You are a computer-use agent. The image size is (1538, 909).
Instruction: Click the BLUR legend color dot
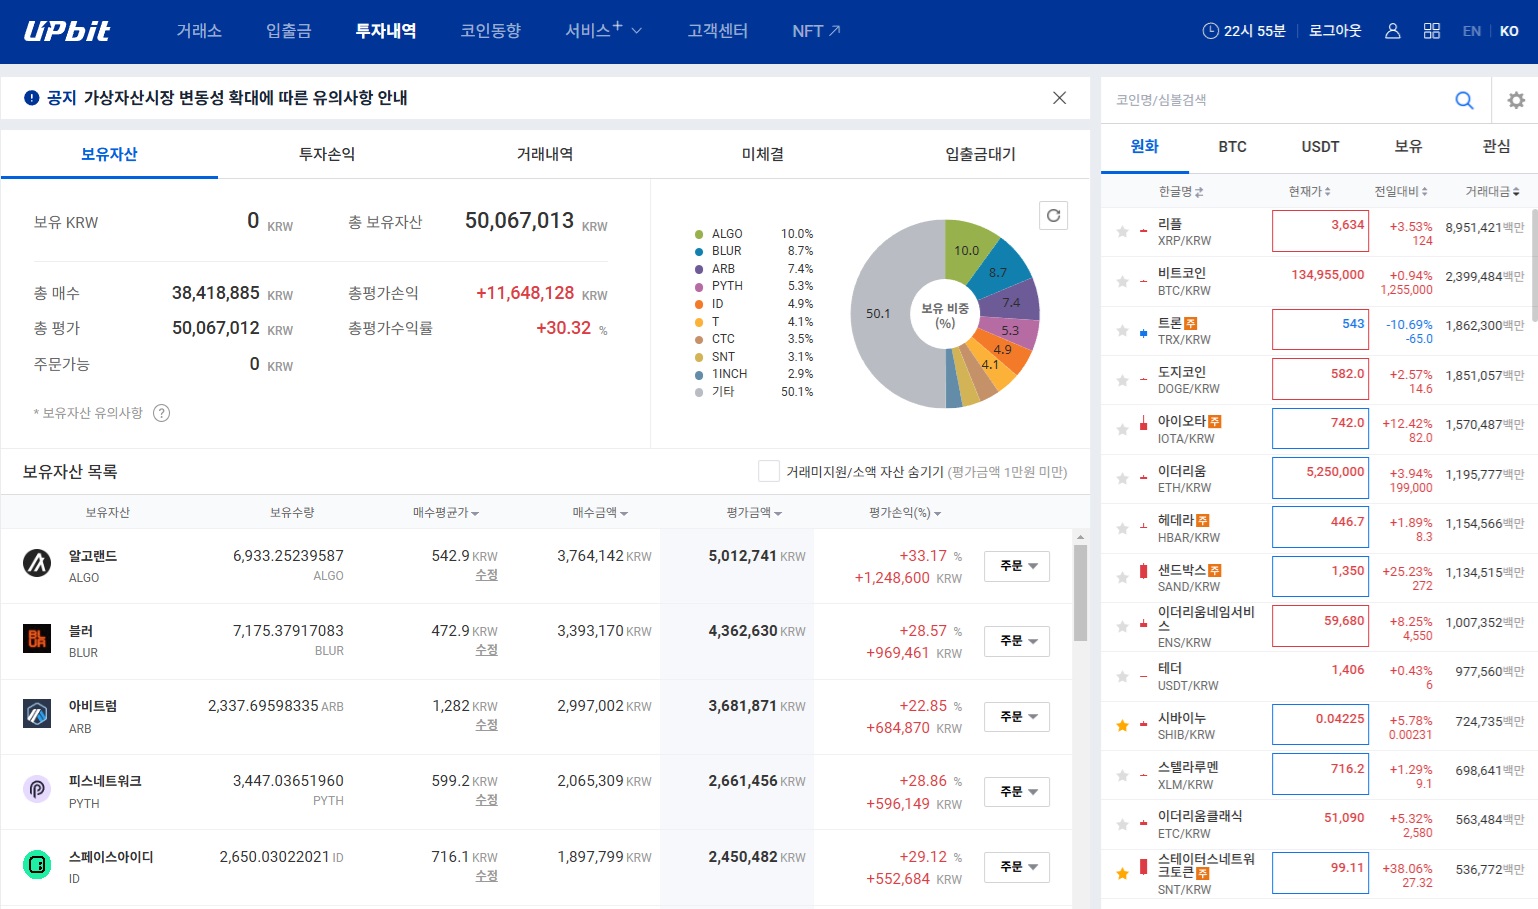699,251
